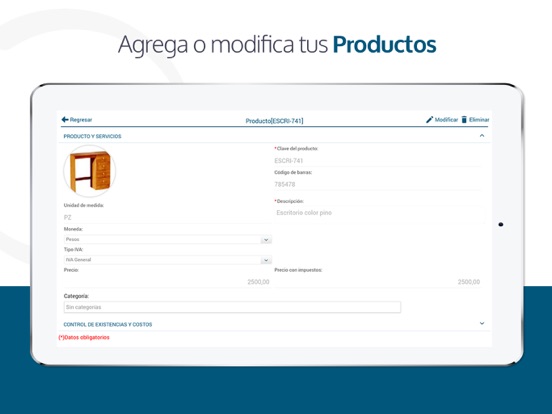Click the Descripción field Escritorio color pino
Image resolution: width=552 pixels, height=414 pixels.
click(x=380, y=214)
